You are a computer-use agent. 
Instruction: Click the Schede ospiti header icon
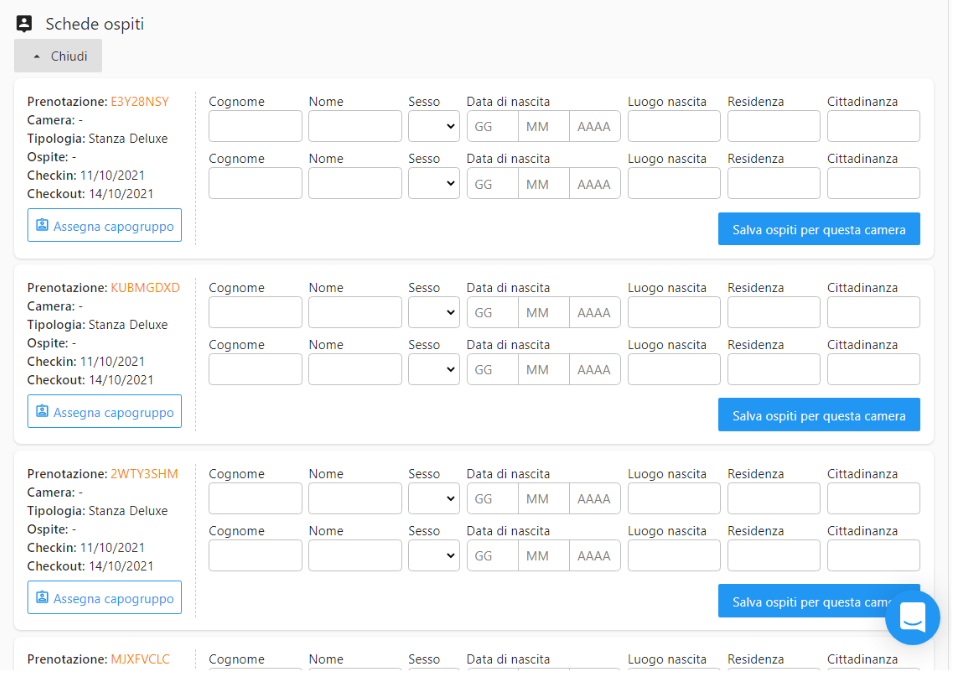point(25,24)
